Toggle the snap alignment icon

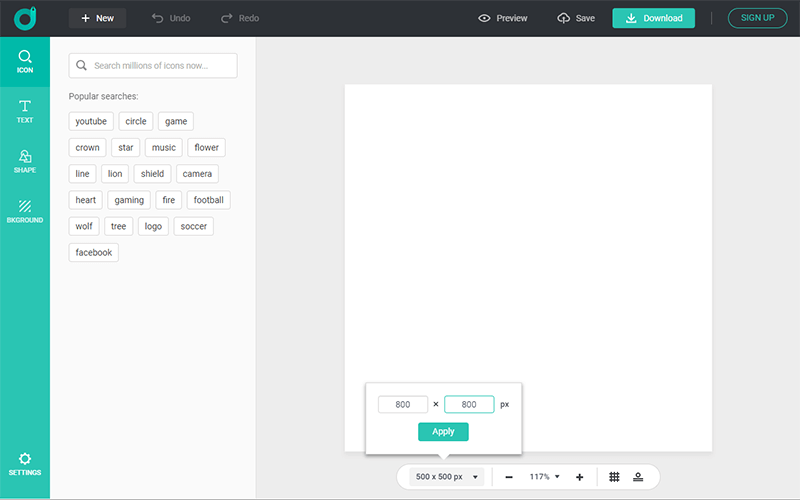(638, 477)
